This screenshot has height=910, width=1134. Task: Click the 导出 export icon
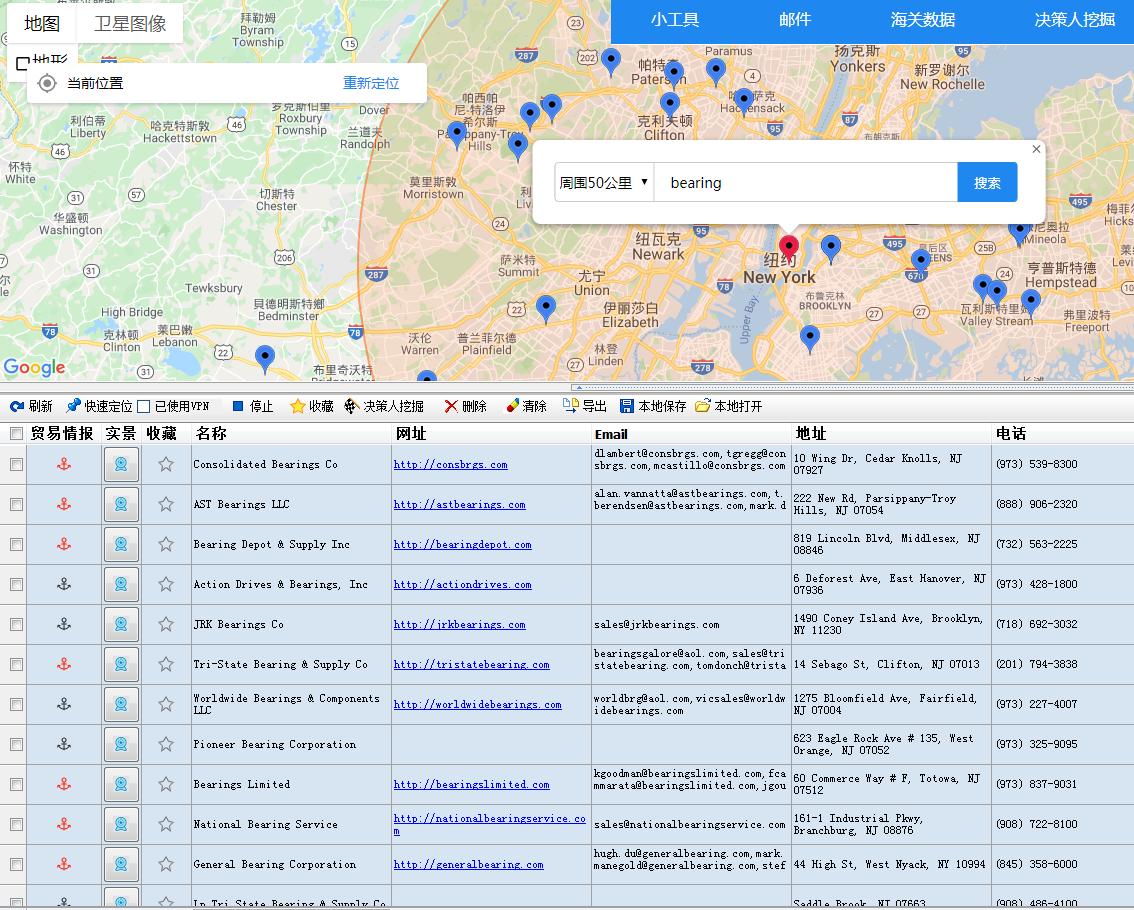pyautogui.click(x=571, y=407)
